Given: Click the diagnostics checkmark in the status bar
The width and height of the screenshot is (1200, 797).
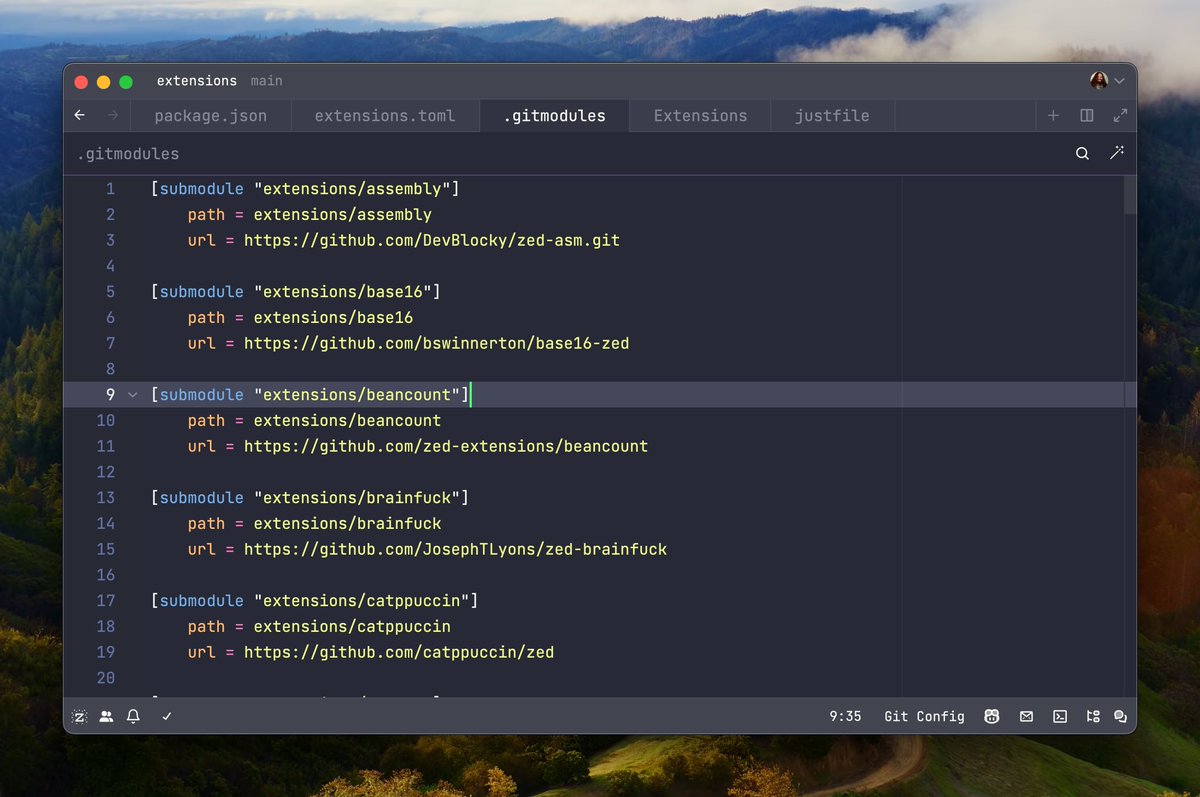Looking at the screenshot, I should [166, 716].
